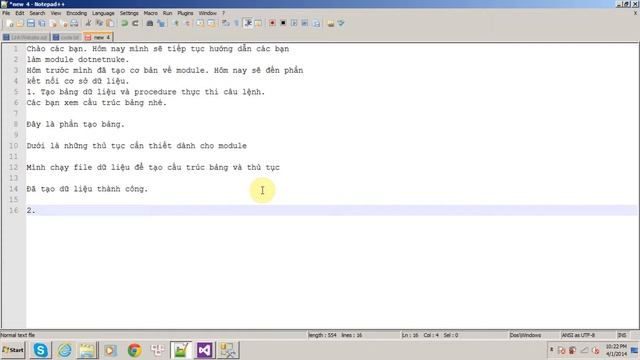Viewport: 640px width, 360px height.
Task: Open the Settings menu
Action: pos(129,13)
